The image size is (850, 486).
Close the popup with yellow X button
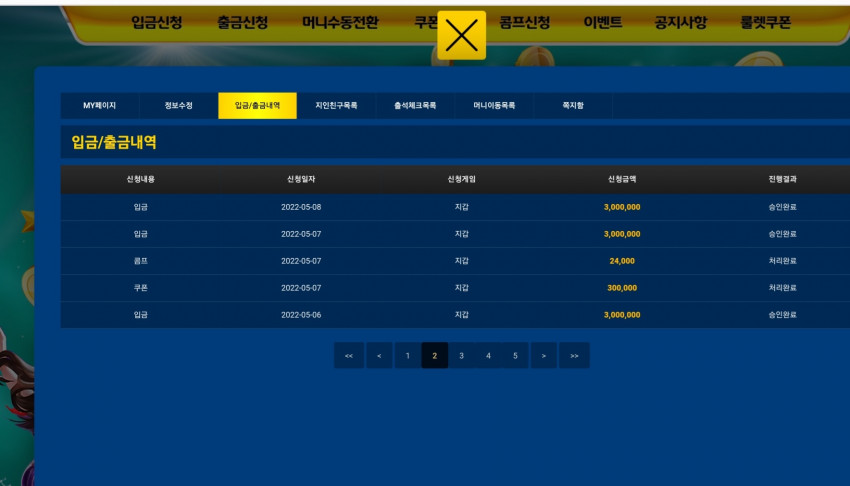tap(461, 35)
